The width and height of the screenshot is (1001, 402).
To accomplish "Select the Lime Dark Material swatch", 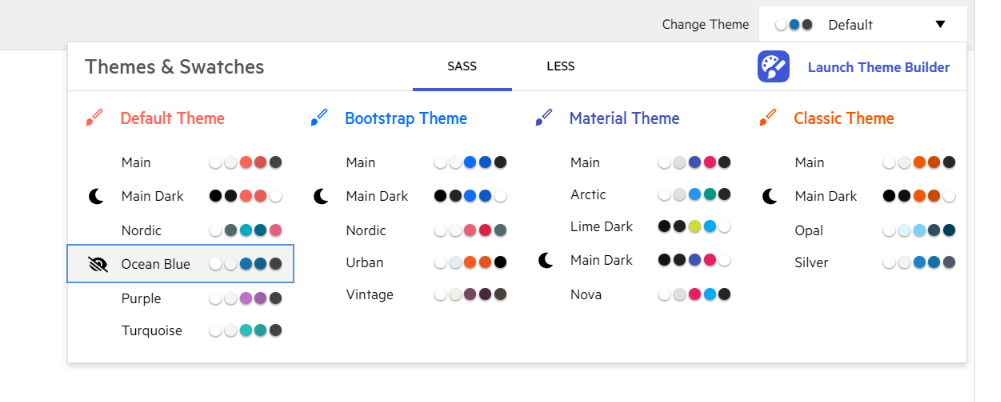I will click(694, 227).
